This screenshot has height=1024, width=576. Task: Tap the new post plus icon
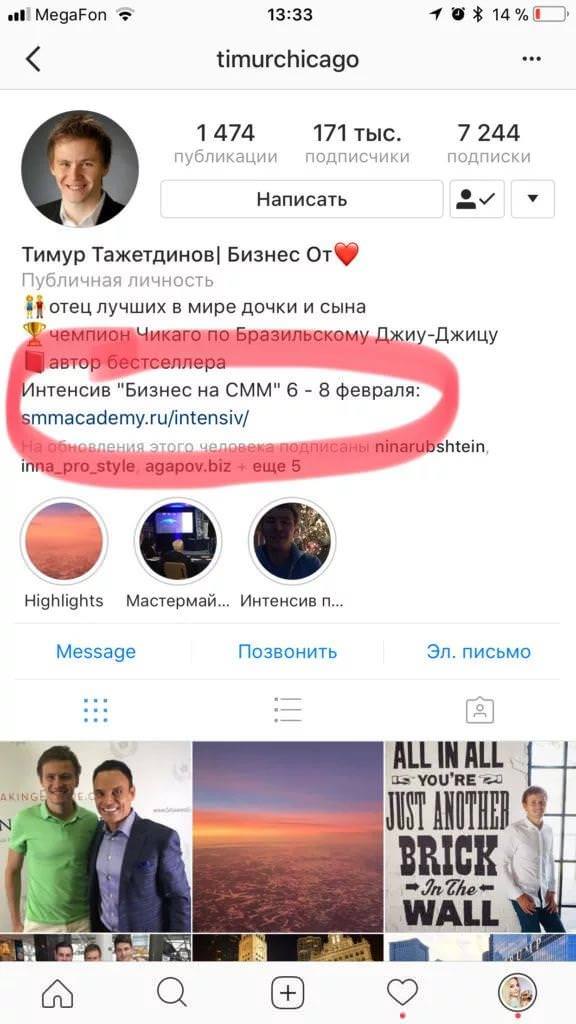tap(287, 994)
